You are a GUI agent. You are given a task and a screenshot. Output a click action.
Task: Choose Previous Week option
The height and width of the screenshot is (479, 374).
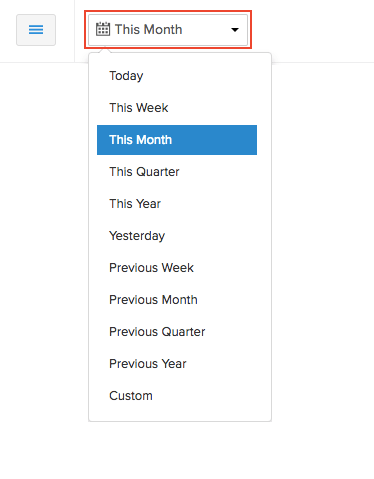(x=177, y=268)
